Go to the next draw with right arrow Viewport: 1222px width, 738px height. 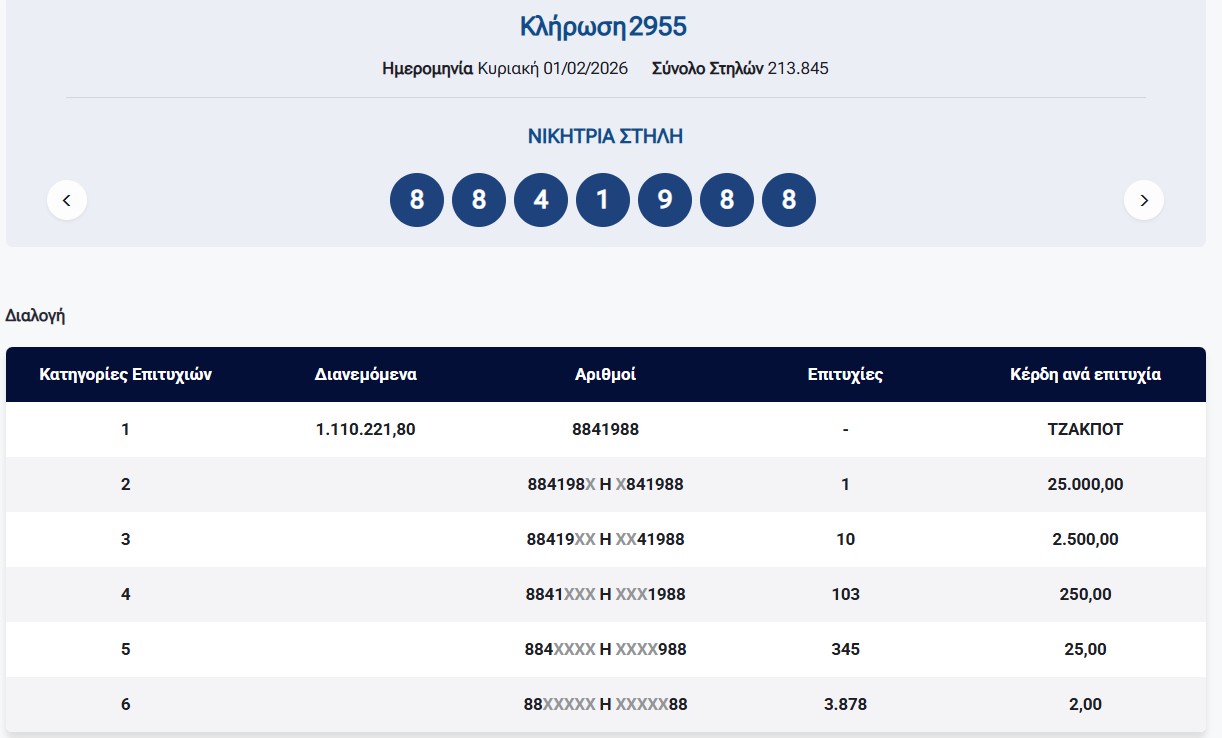1143,200
